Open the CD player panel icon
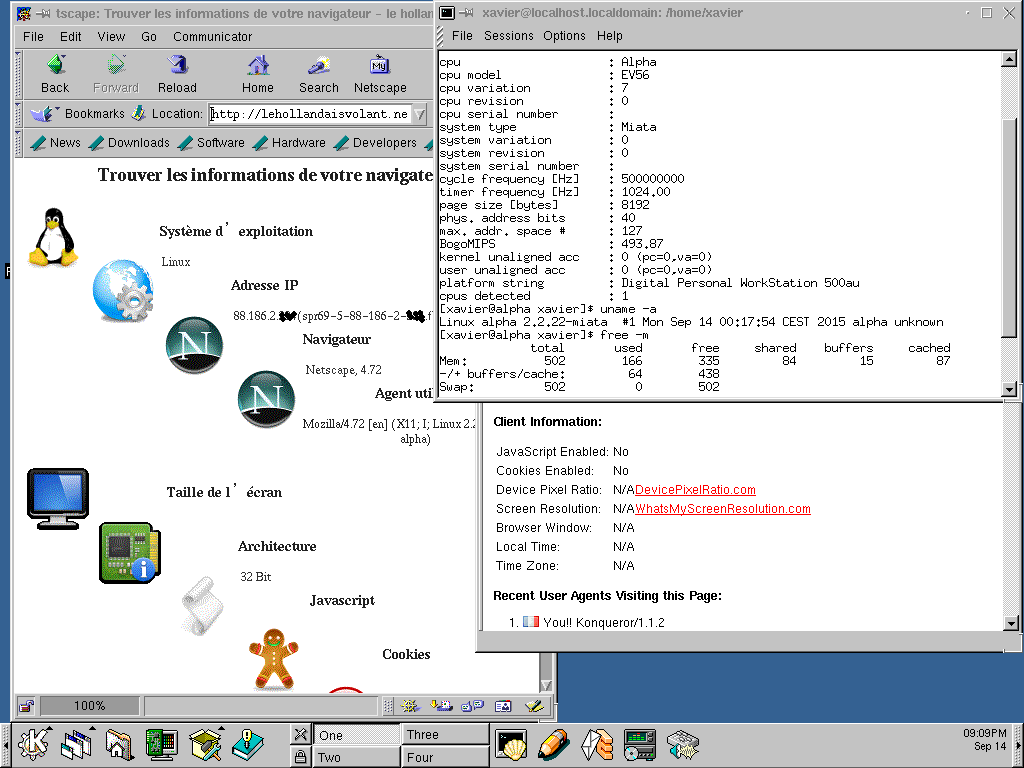The image size is (1024, 768). [640, 744]
